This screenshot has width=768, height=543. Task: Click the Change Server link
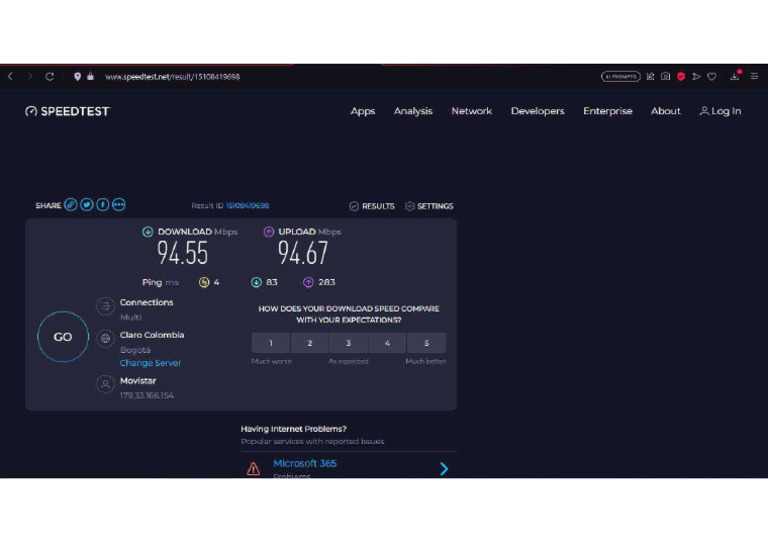[150, 363]
